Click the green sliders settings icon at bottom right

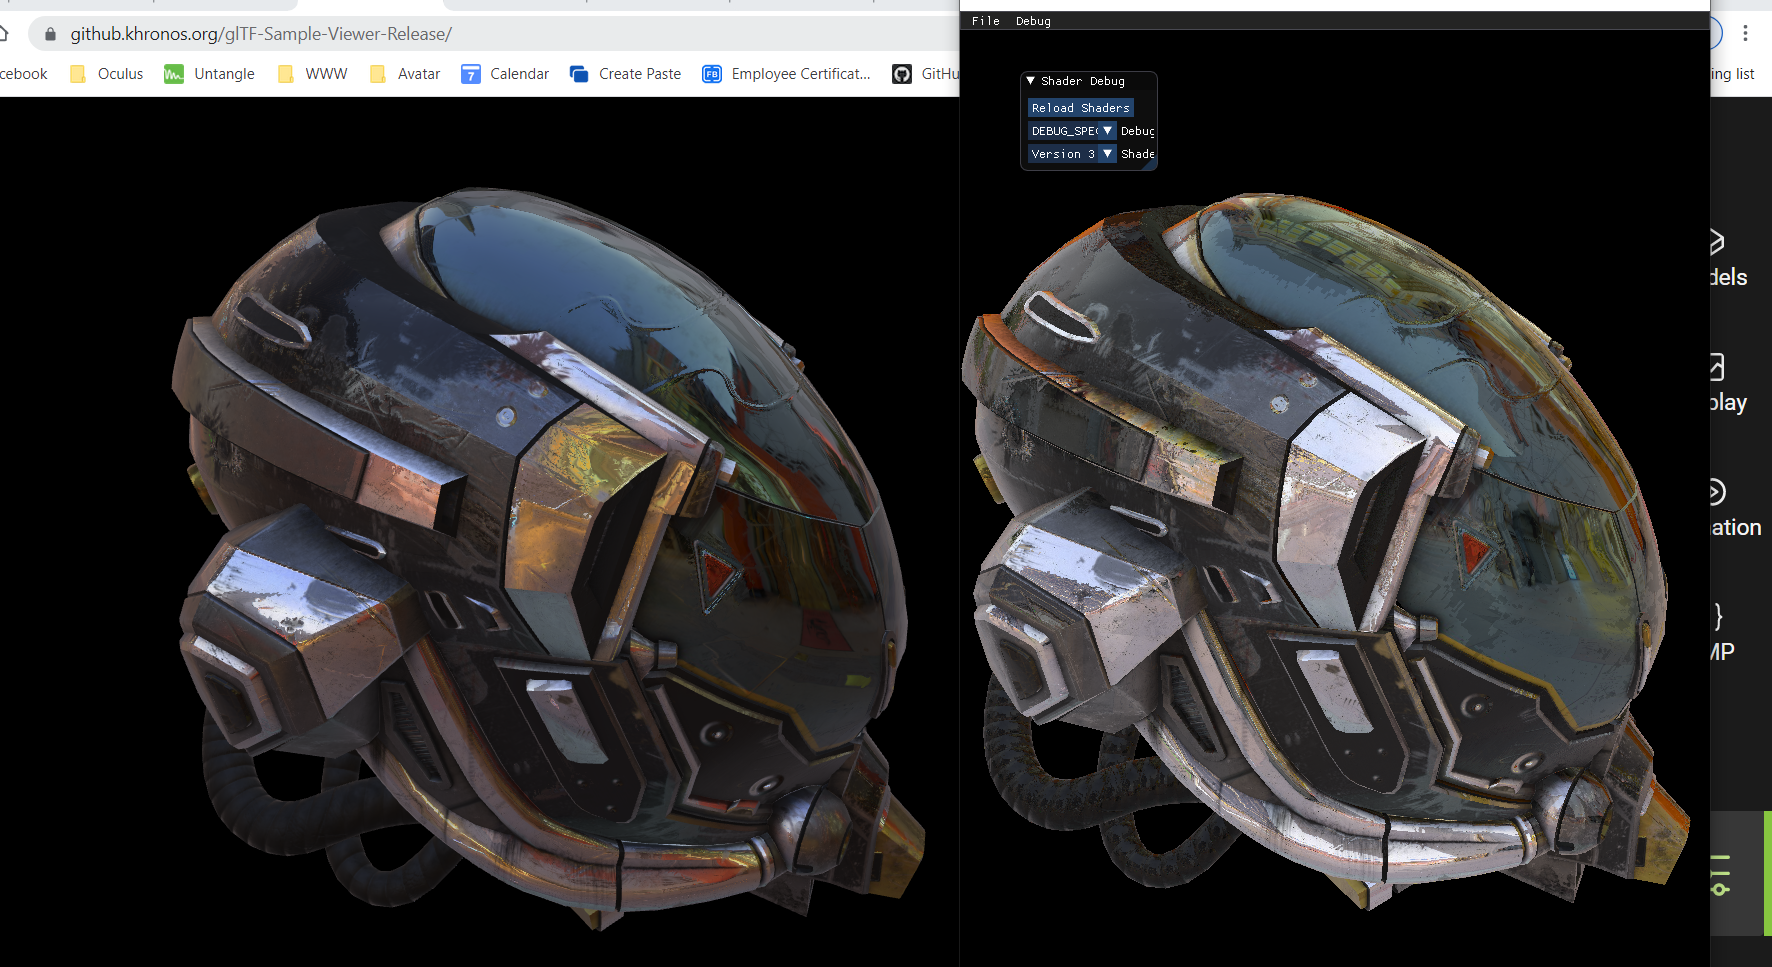click(1722, 876)
